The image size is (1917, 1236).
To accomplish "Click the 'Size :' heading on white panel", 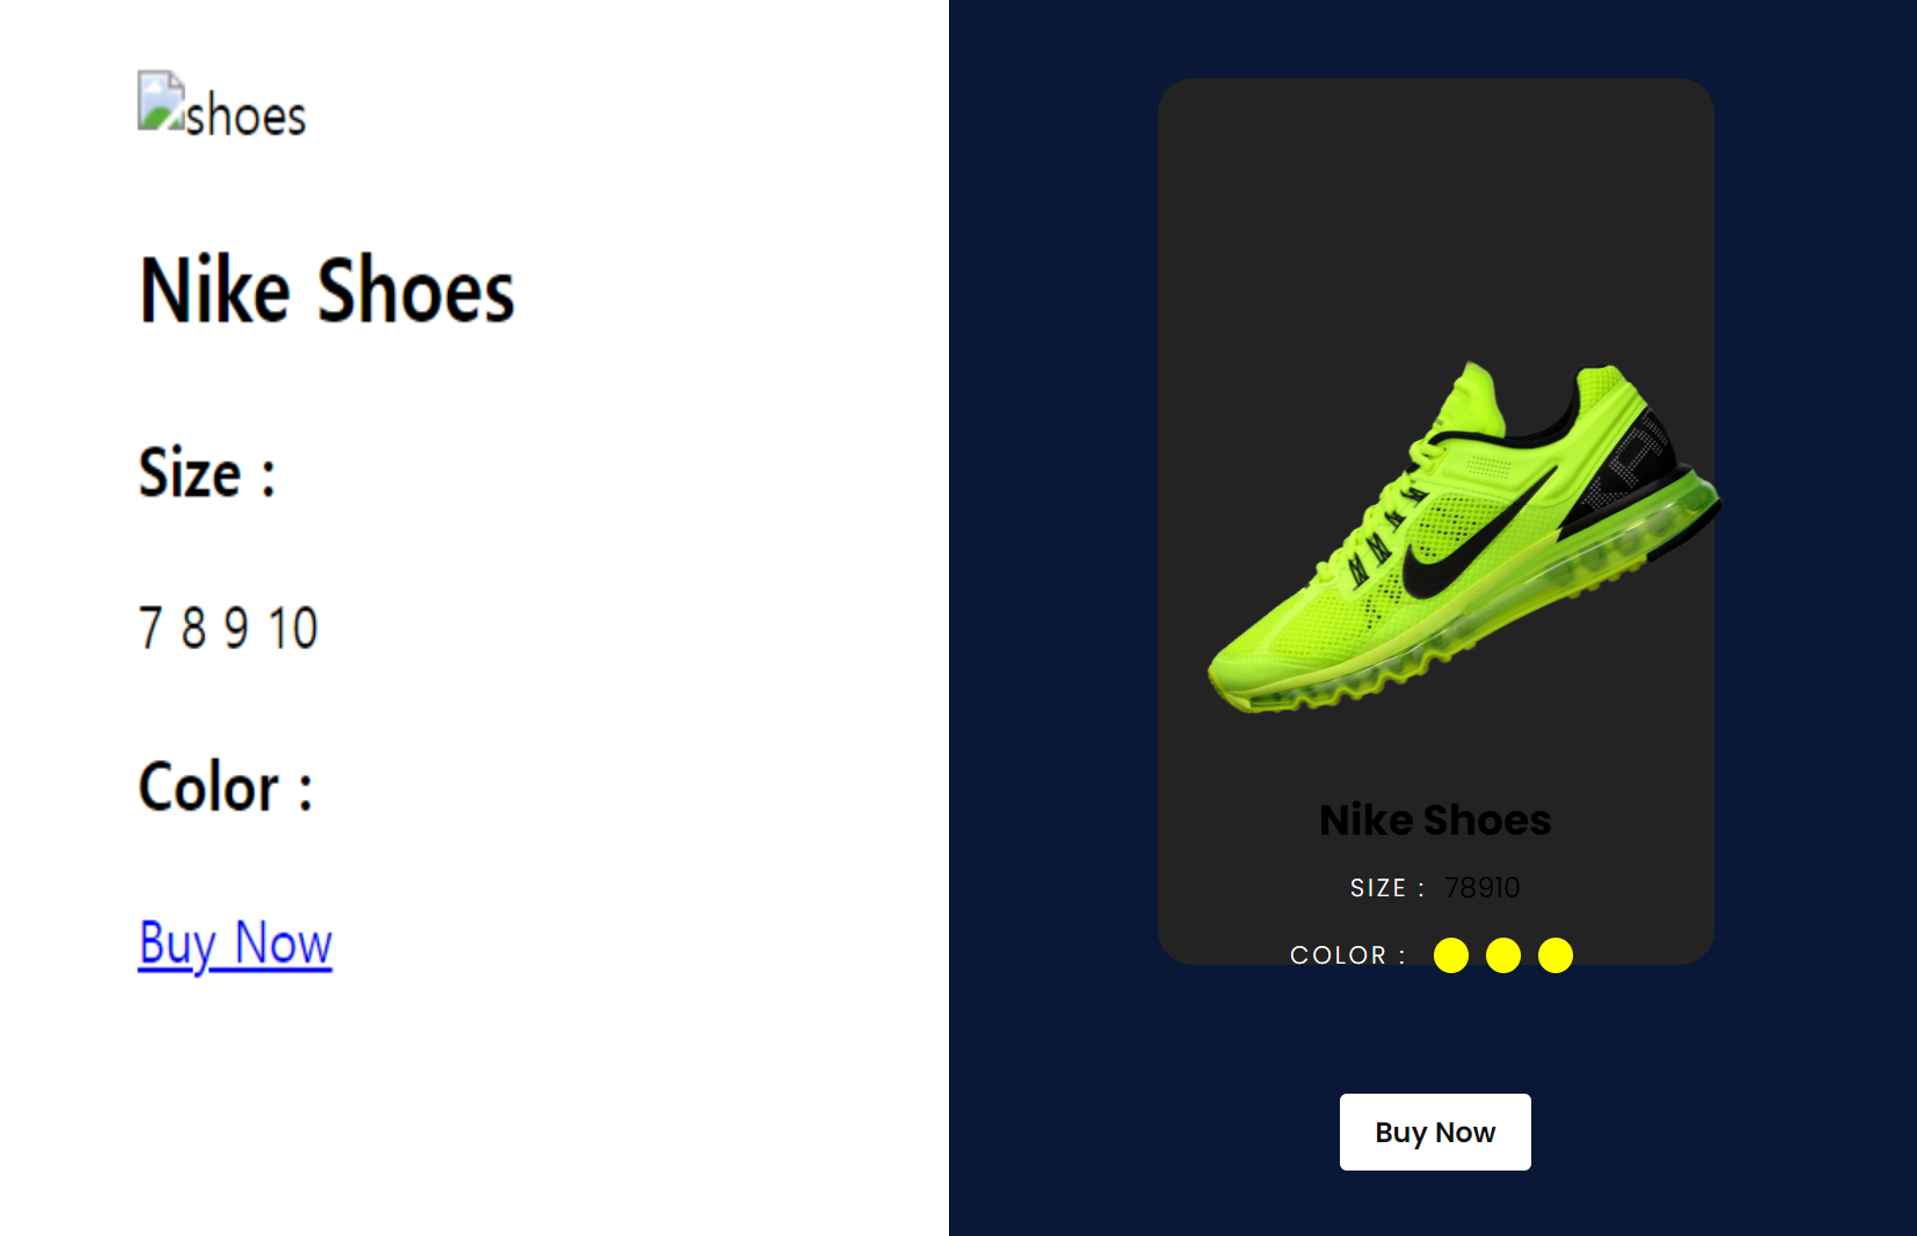I will (206, 472).
